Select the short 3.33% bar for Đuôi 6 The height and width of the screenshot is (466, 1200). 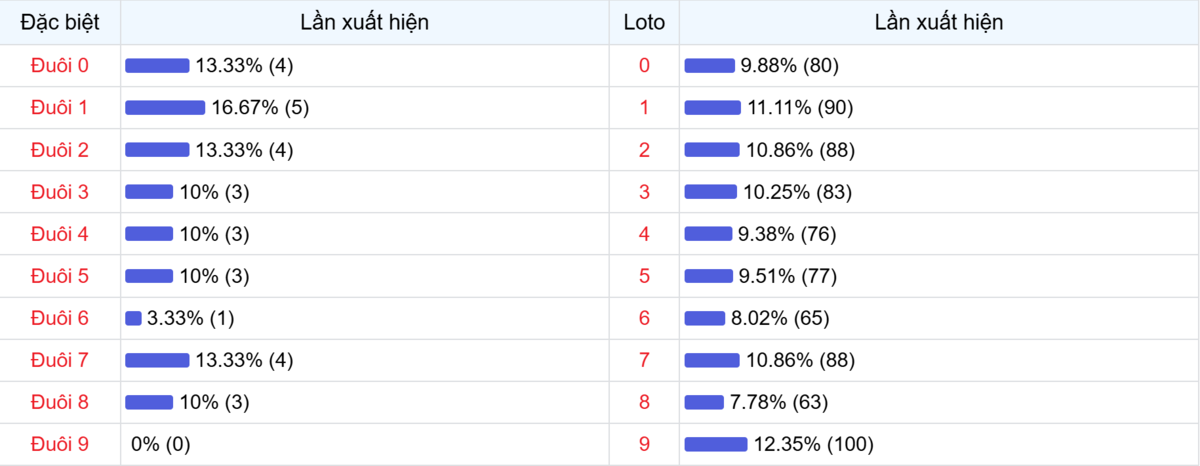133,318
